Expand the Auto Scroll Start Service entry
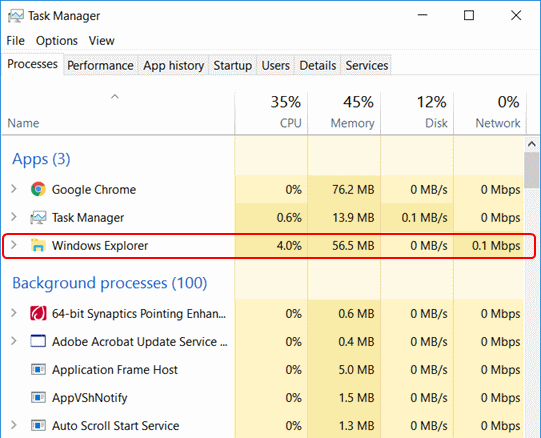This screenshot has width=541, height=438. [14, 425]
